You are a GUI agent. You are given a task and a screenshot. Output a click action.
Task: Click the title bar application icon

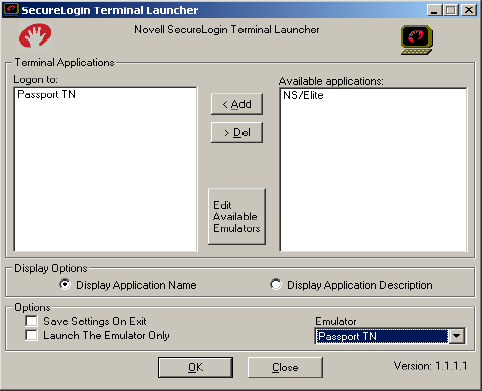(x=11, y=9)
